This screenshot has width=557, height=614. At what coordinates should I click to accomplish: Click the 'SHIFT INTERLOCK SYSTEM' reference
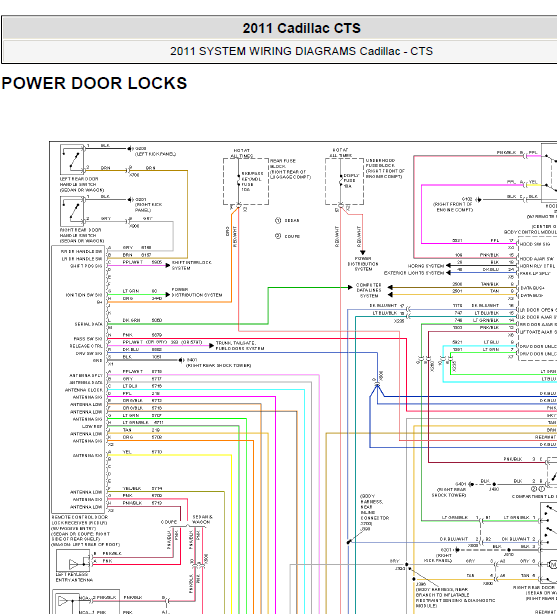(192, 265)
